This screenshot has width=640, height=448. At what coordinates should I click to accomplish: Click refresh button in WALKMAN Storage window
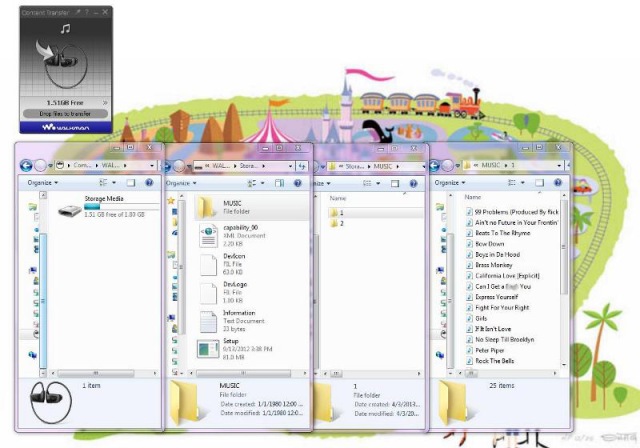point(302,166)
